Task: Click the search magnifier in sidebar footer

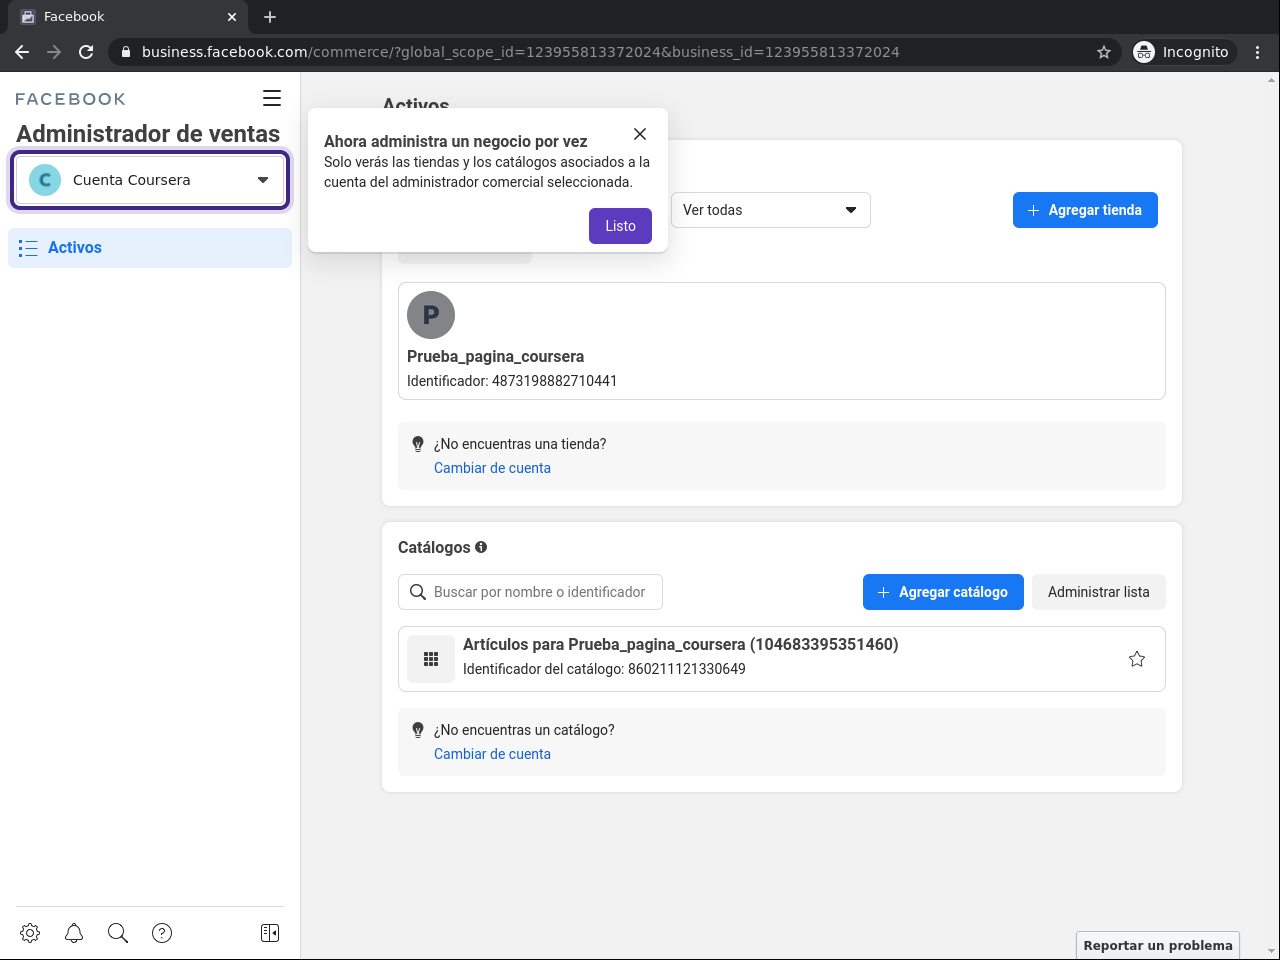Action: click(118, 933)
